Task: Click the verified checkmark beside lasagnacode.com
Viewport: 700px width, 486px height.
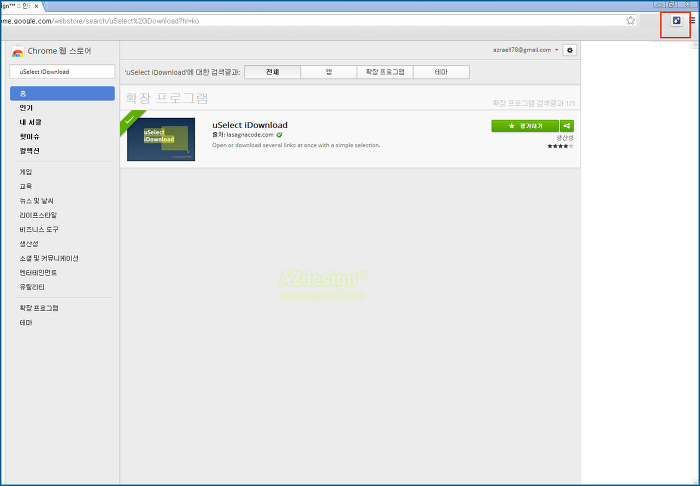Action: (279, 134)
